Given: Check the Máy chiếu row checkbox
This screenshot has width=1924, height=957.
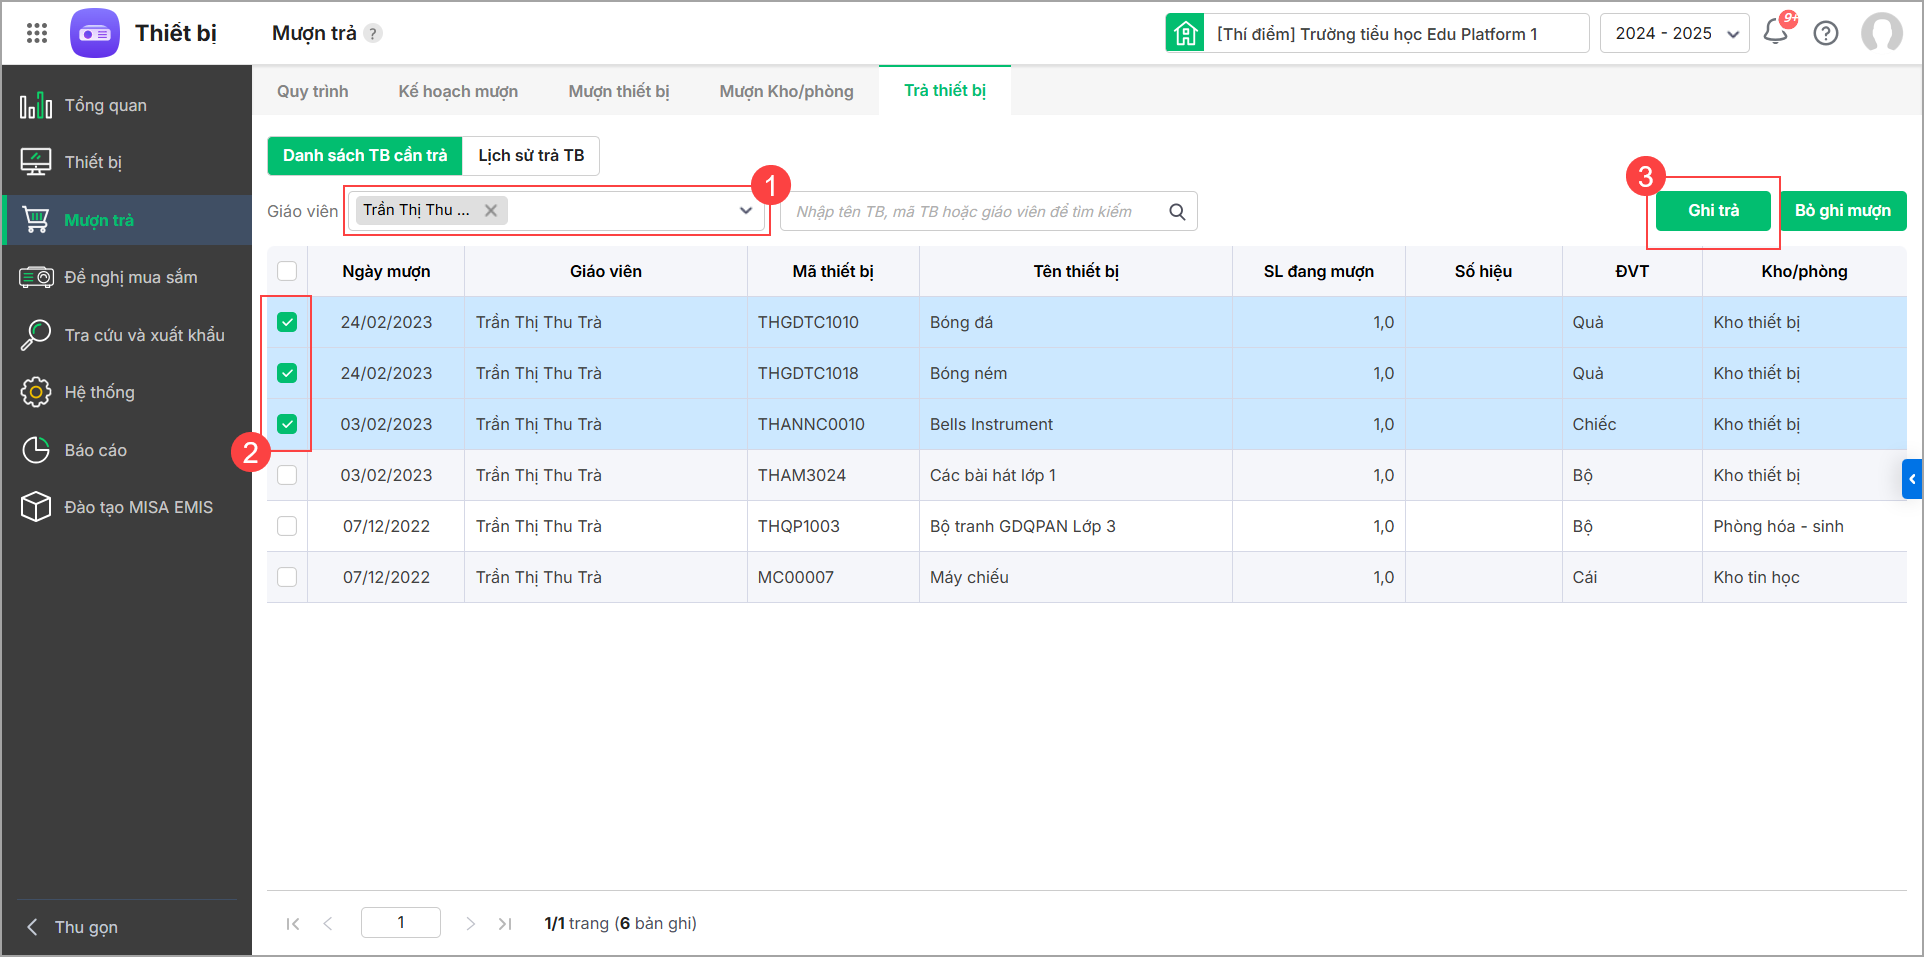Looking at the screenshot, I should [287, 577].
